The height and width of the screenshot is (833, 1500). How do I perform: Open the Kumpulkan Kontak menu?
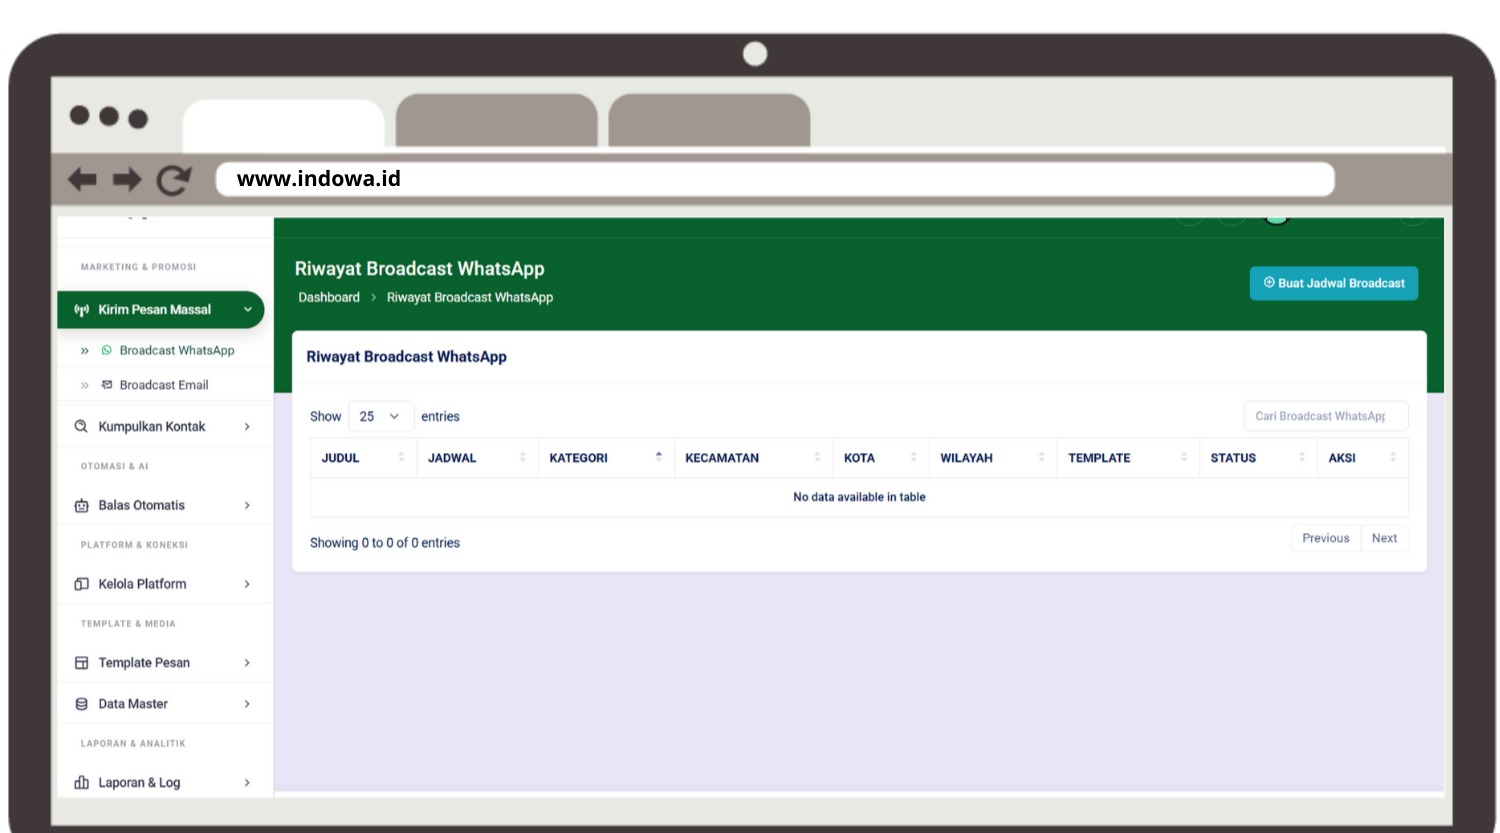click(x=165, y=426)
